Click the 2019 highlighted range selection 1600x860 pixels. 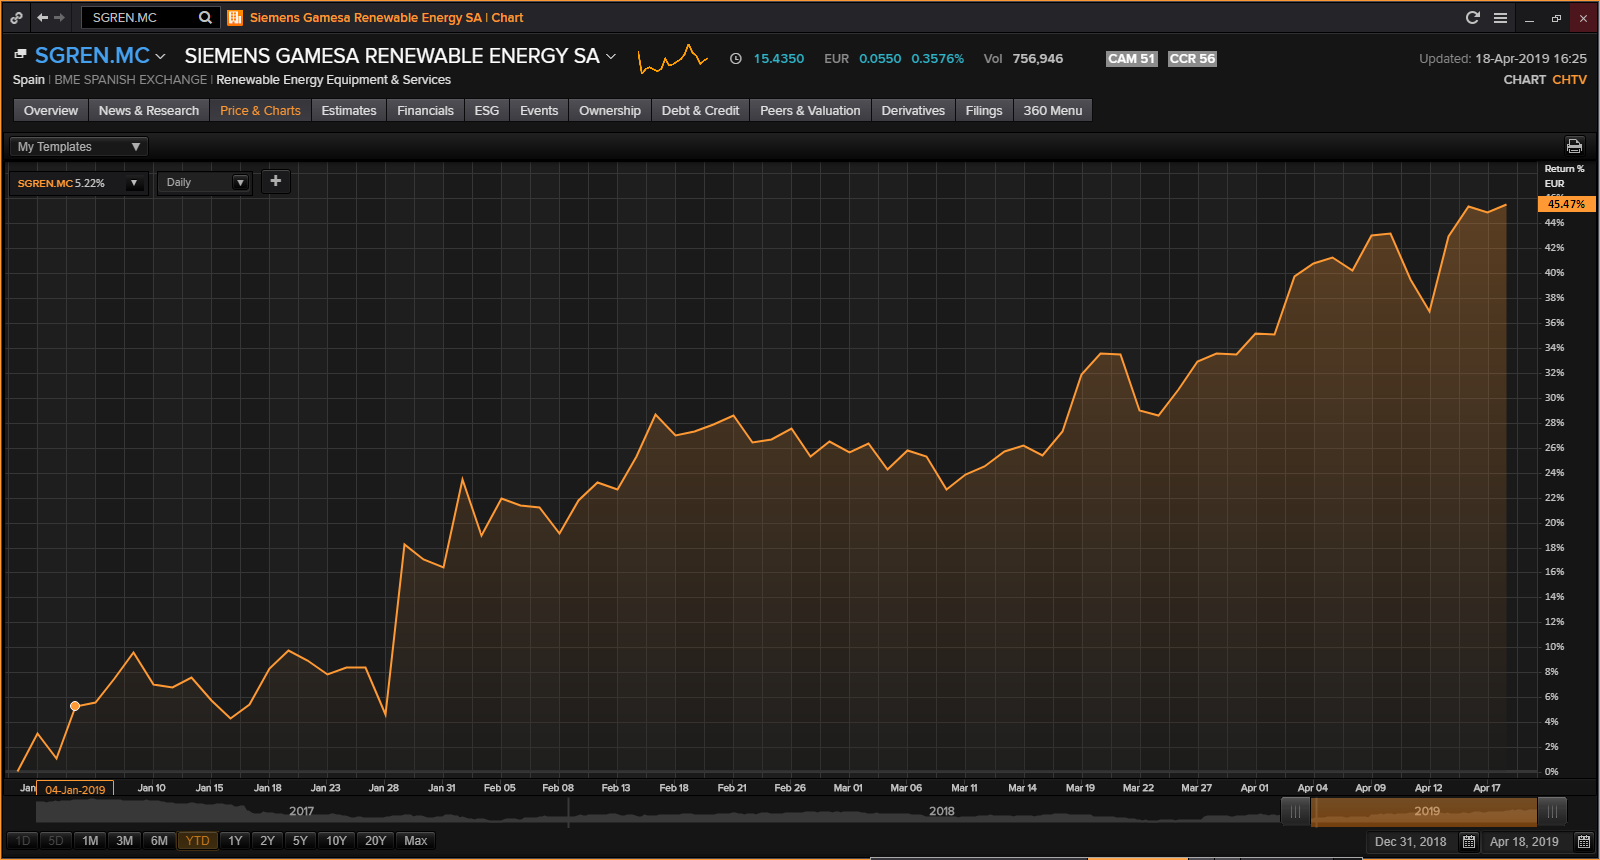pos(1424,811)
